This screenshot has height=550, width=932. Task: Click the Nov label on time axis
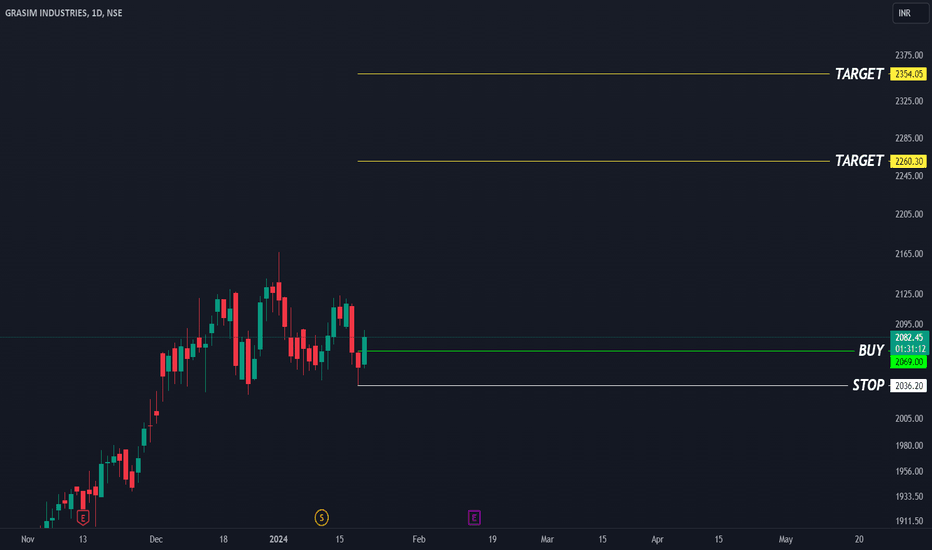click(x=27, y=539)
